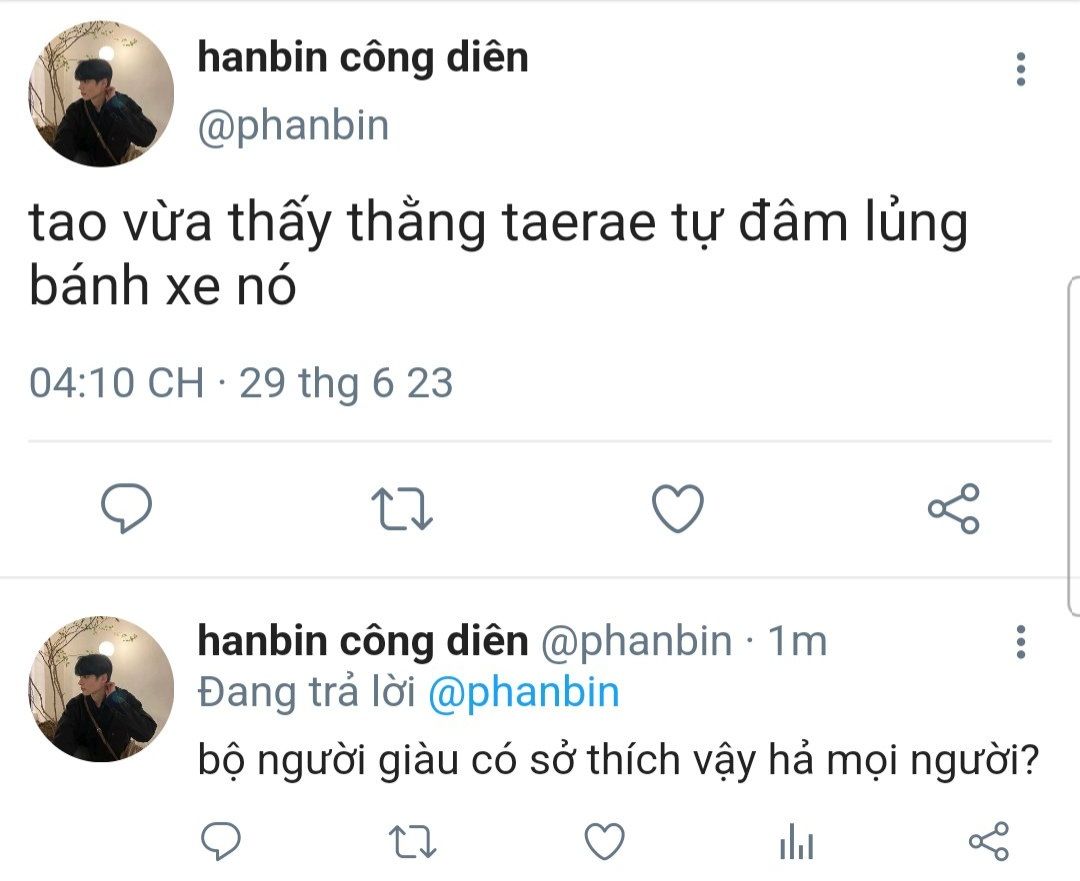Reply to the second tweet
This screenshot has height=881, width=1080.
click(220, 841)
